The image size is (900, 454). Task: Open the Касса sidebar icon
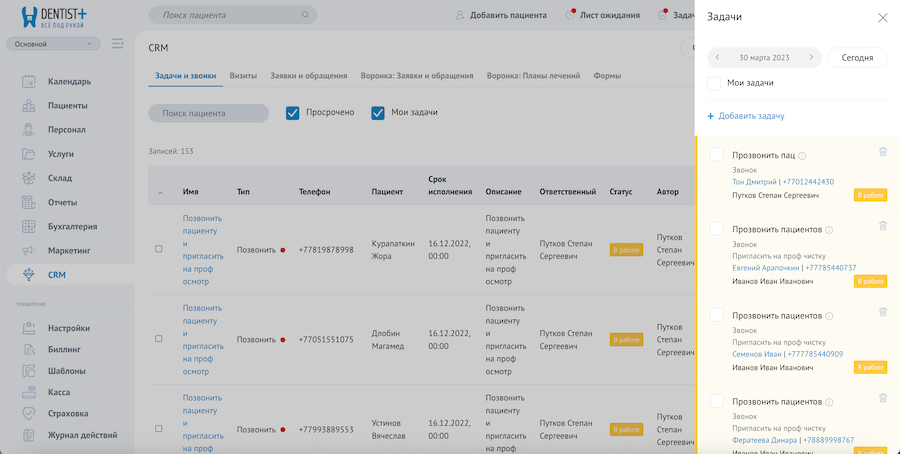coord(29,392)
